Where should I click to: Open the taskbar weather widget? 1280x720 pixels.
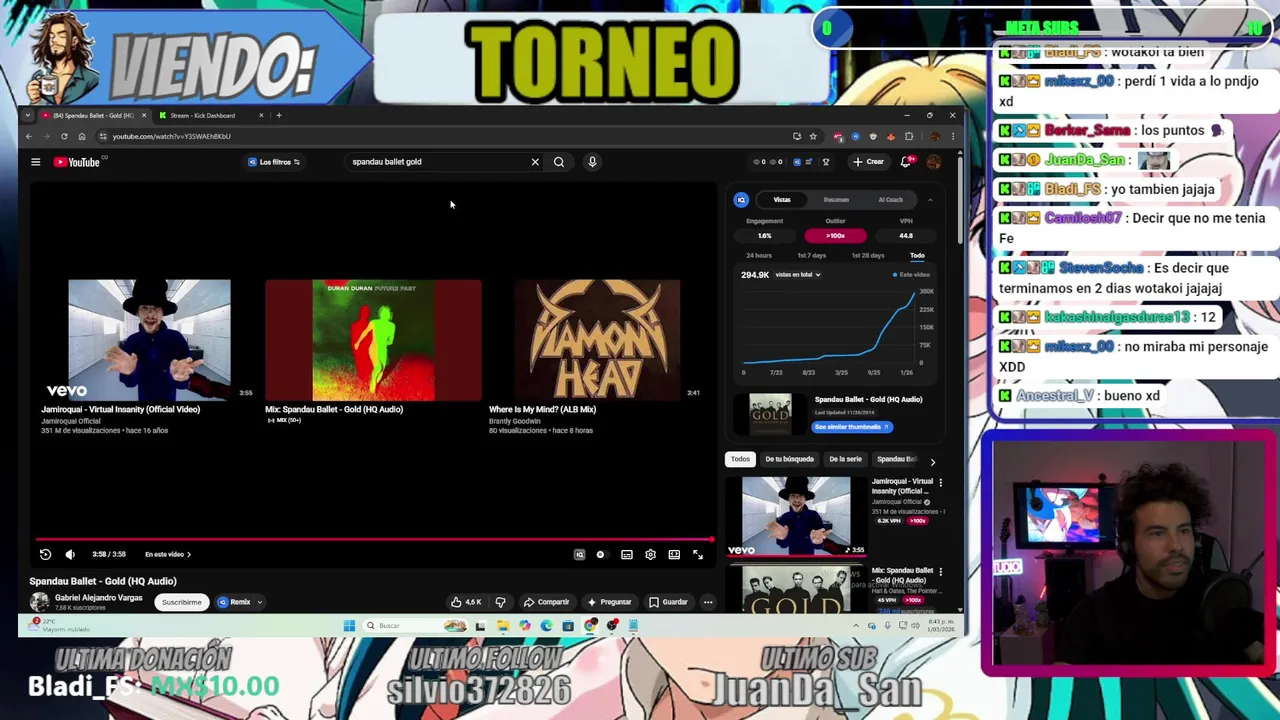point(60,625)
